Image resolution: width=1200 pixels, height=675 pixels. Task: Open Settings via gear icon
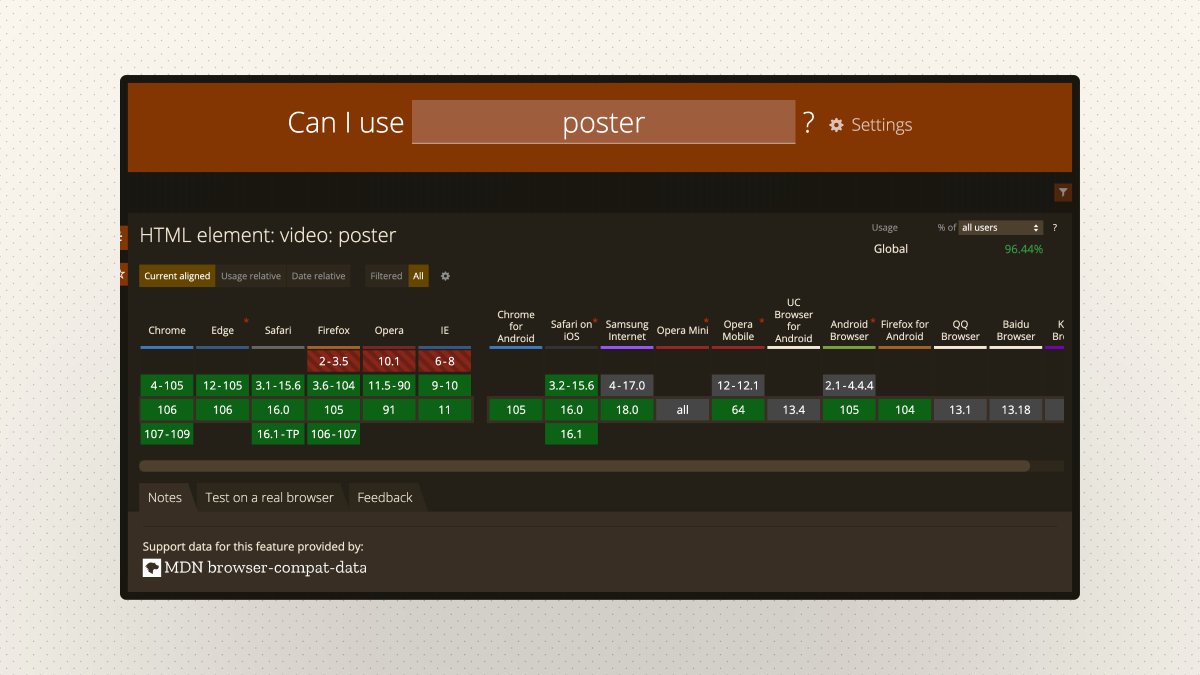(836, 125)
